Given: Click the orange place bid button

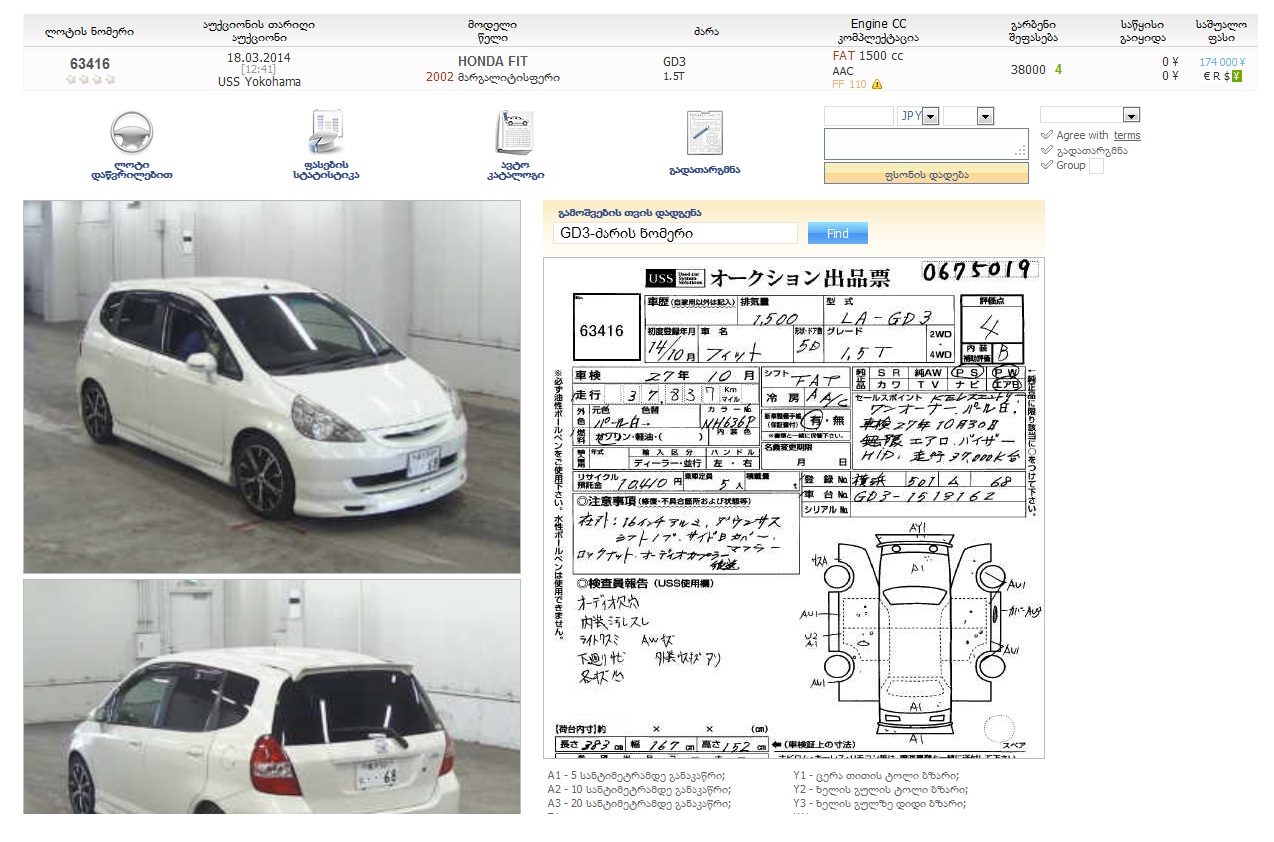Looking at the screenshot, I should [926, 174].
